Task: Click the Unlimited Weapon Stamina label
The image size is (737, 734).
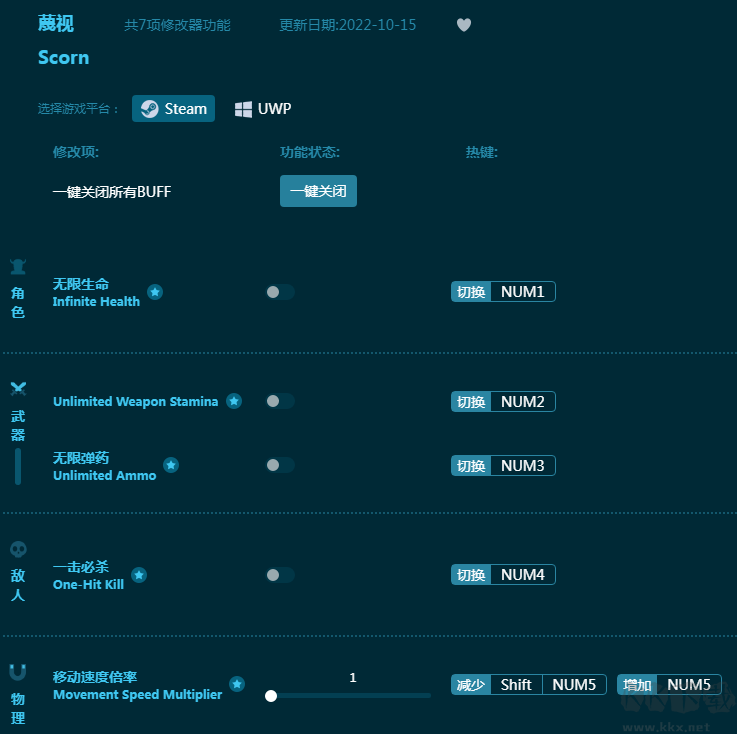Action: pos(135,401)
